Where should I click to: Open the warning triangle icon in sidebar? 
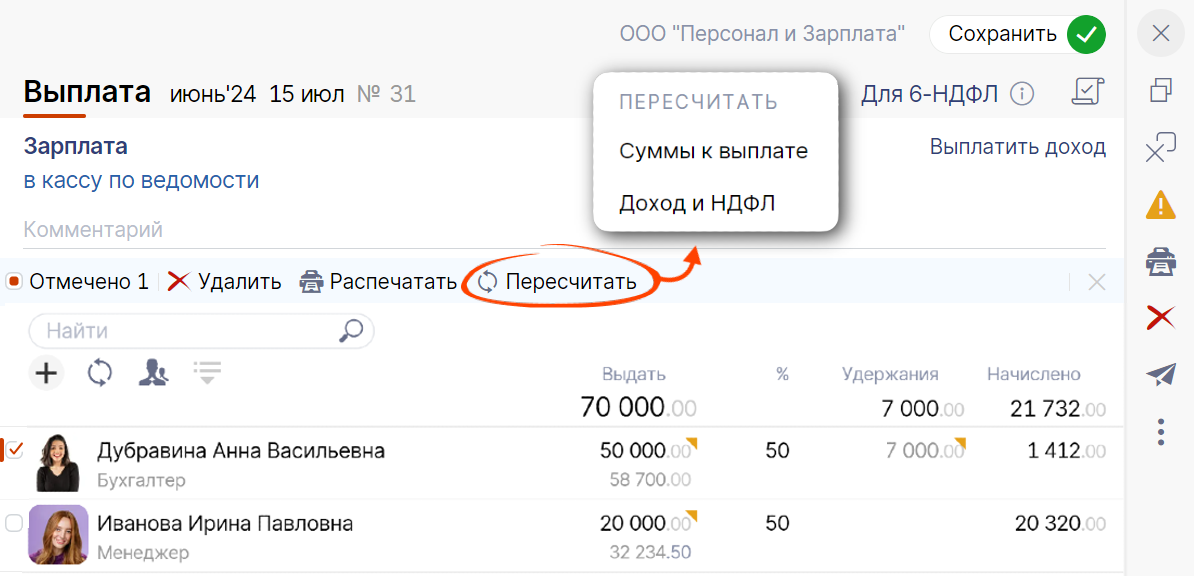(x=1160, y=205)
